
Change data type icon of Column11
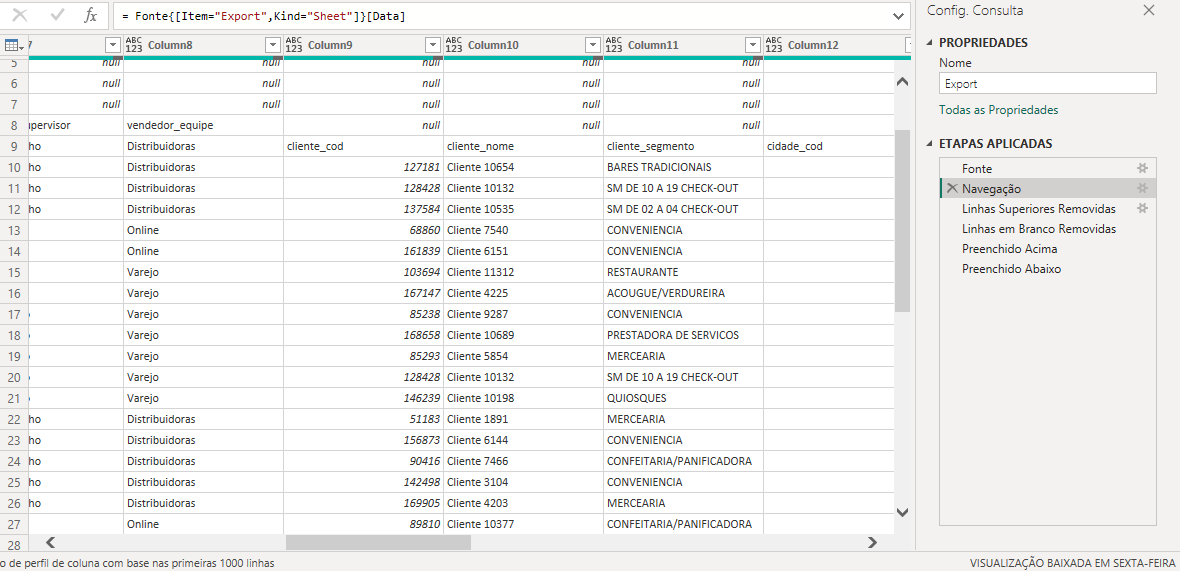pyautogui.click(x=614, y=45)
